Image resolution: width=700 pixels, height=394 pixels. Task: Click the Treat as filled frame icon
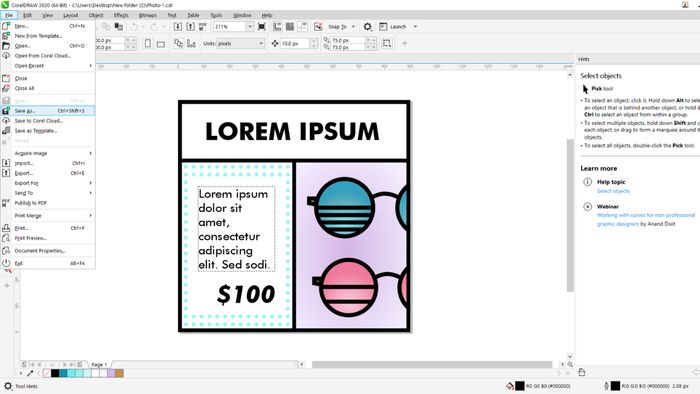pyautogui.click(x=387, y=43)
